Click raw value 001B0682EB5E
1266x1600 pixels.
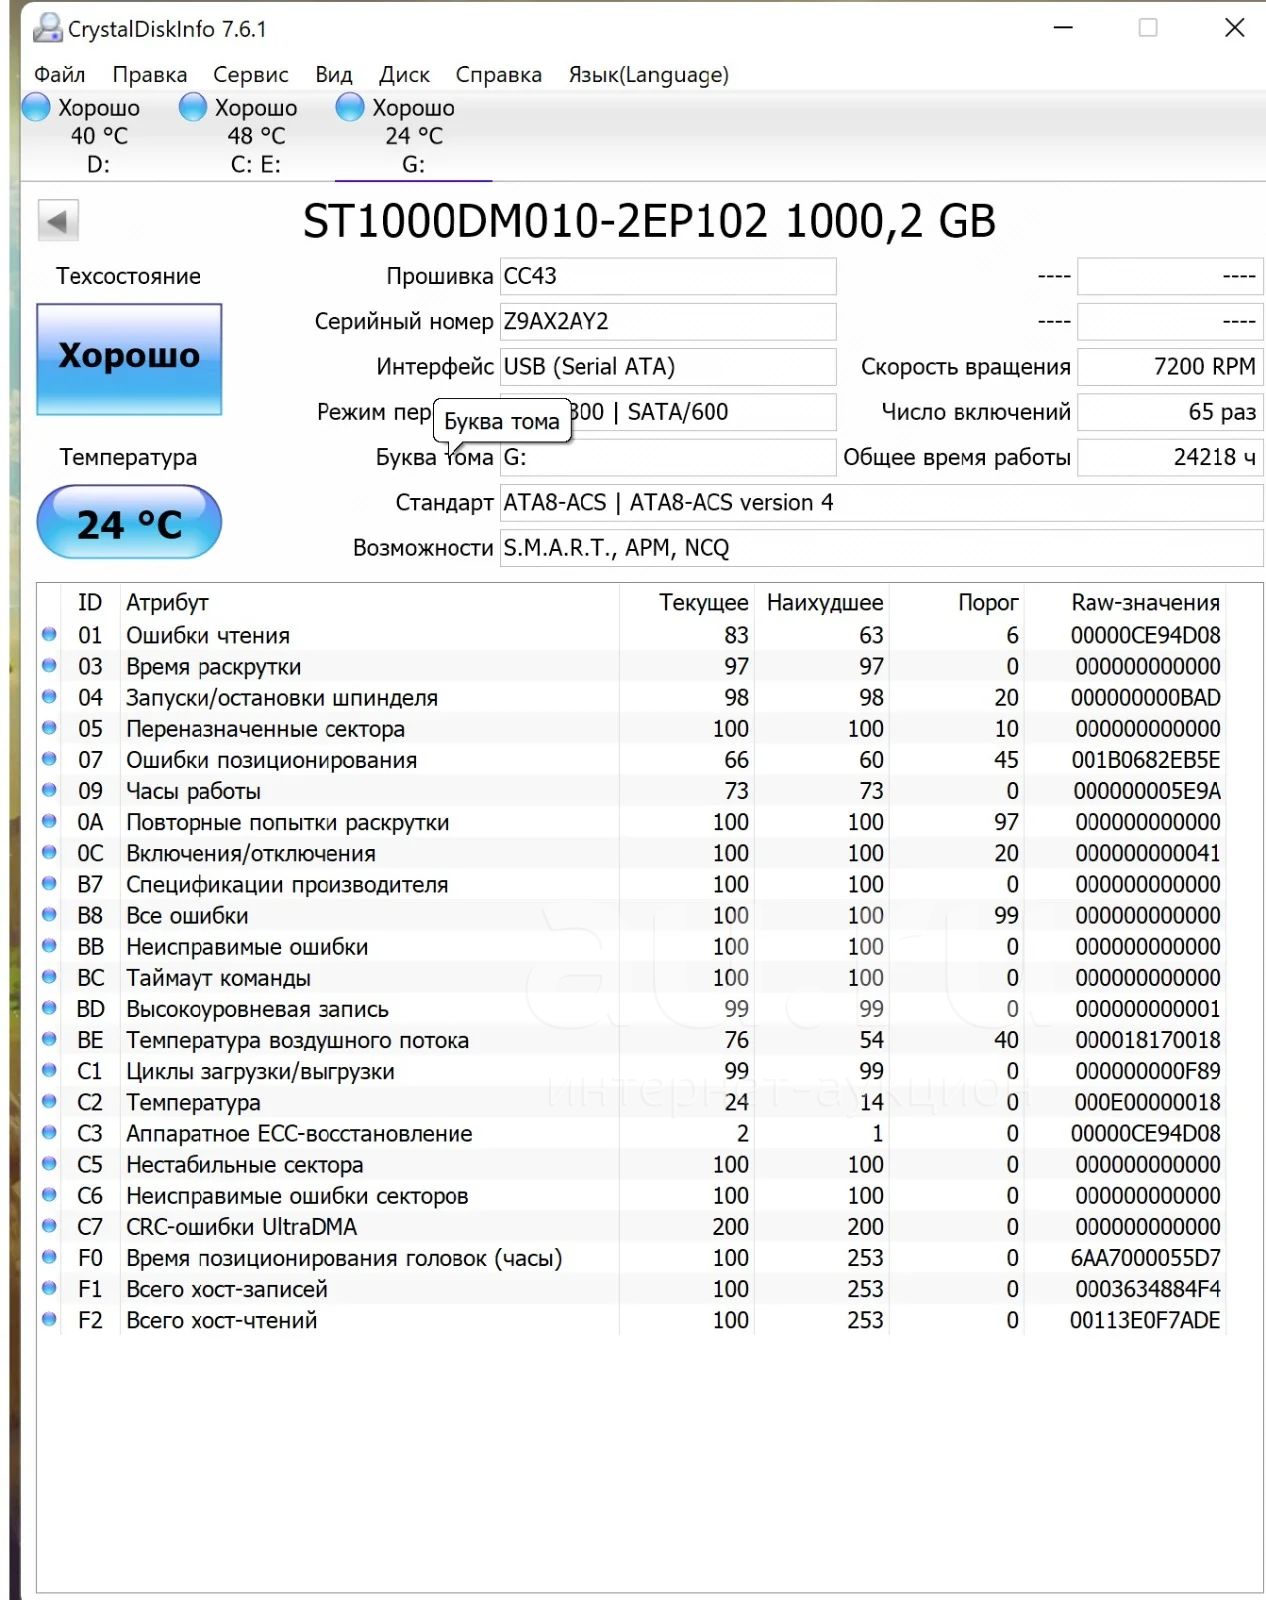coord(1145,760)
